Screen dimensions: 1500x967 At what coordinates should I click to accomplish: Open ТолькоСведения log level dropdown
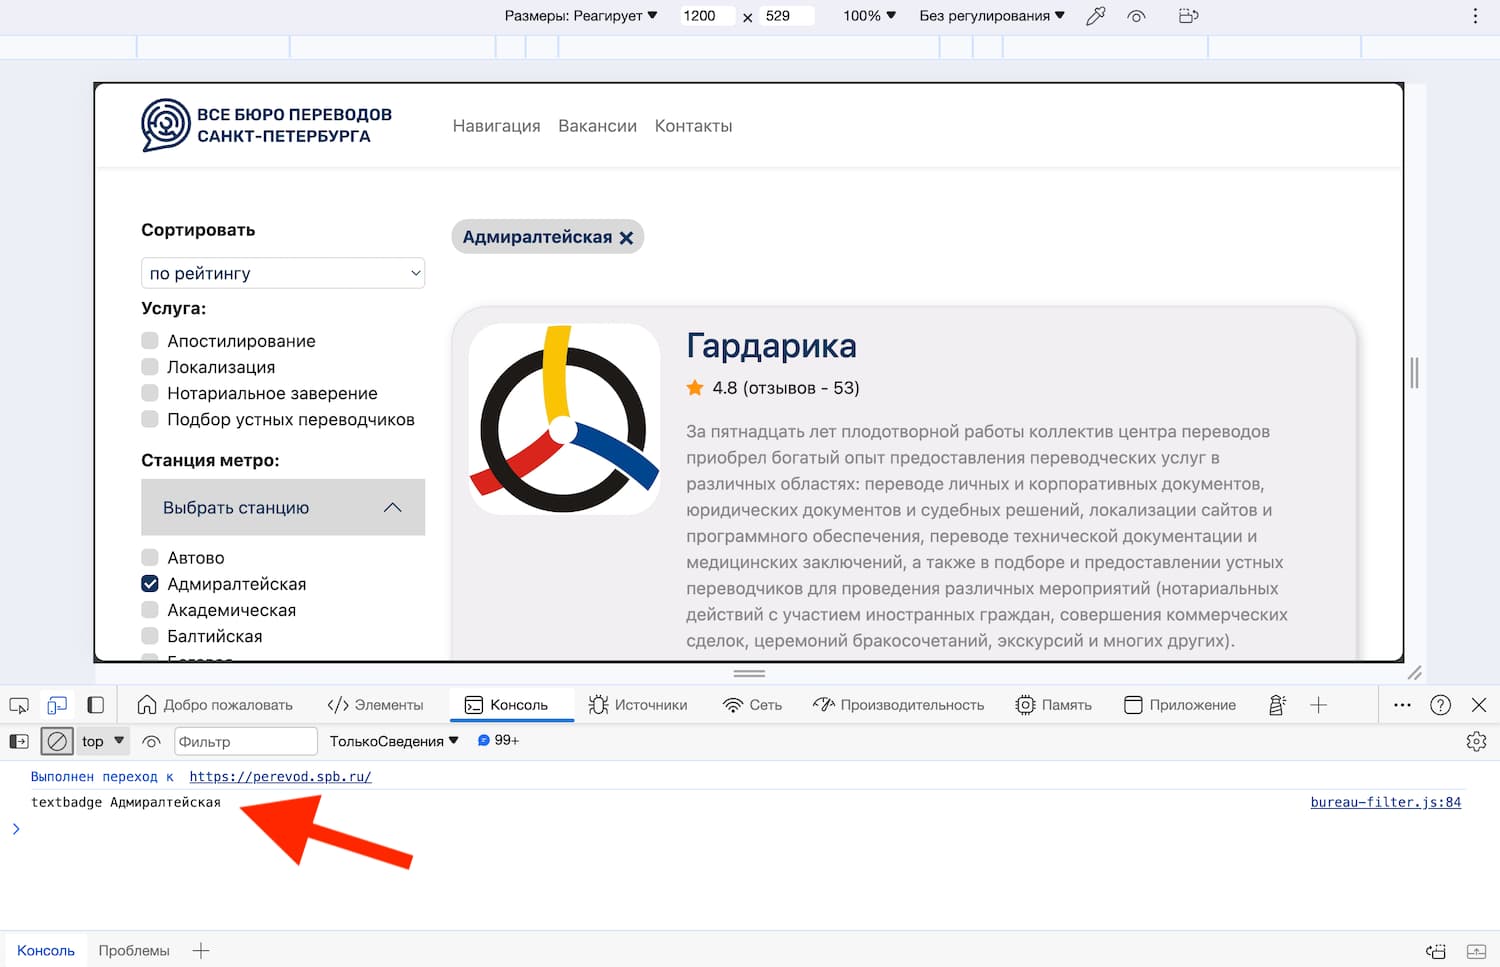[394, 741]
